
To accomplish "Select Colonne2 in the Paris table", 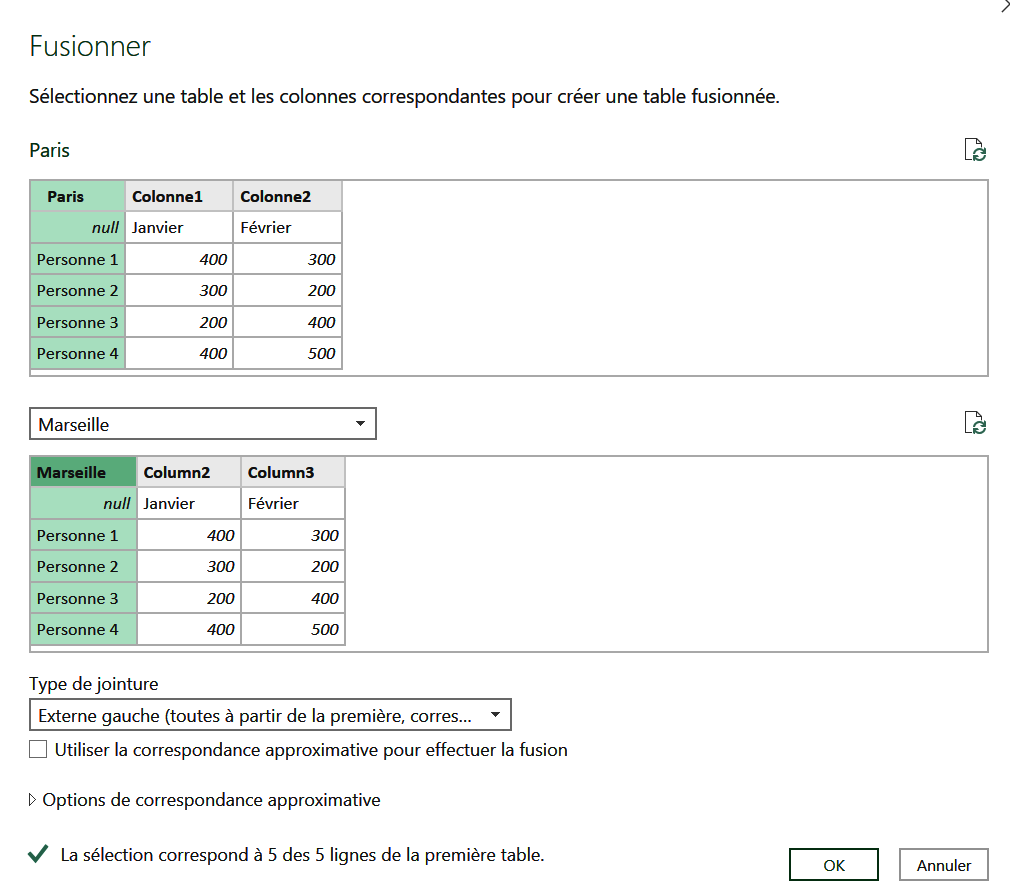I will click(287, 196).
